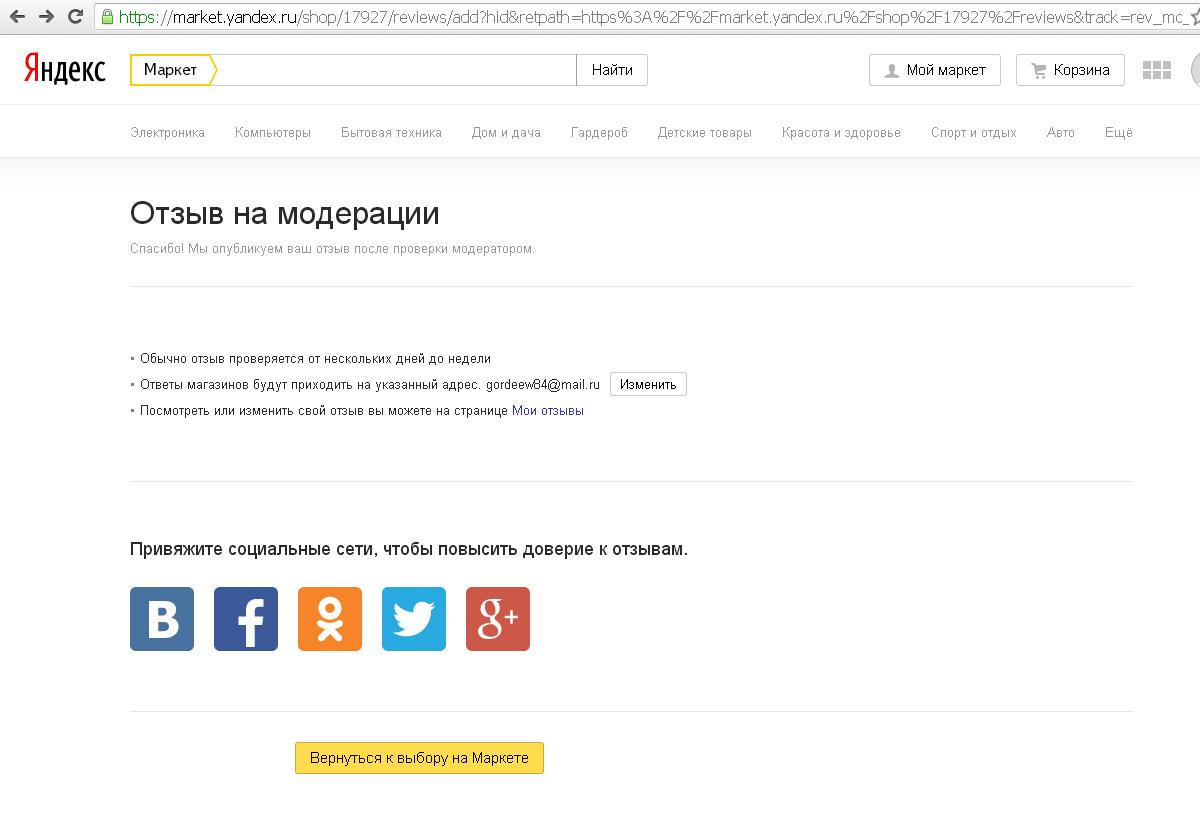Click the browser forward arrow

(x=46, y=16)
